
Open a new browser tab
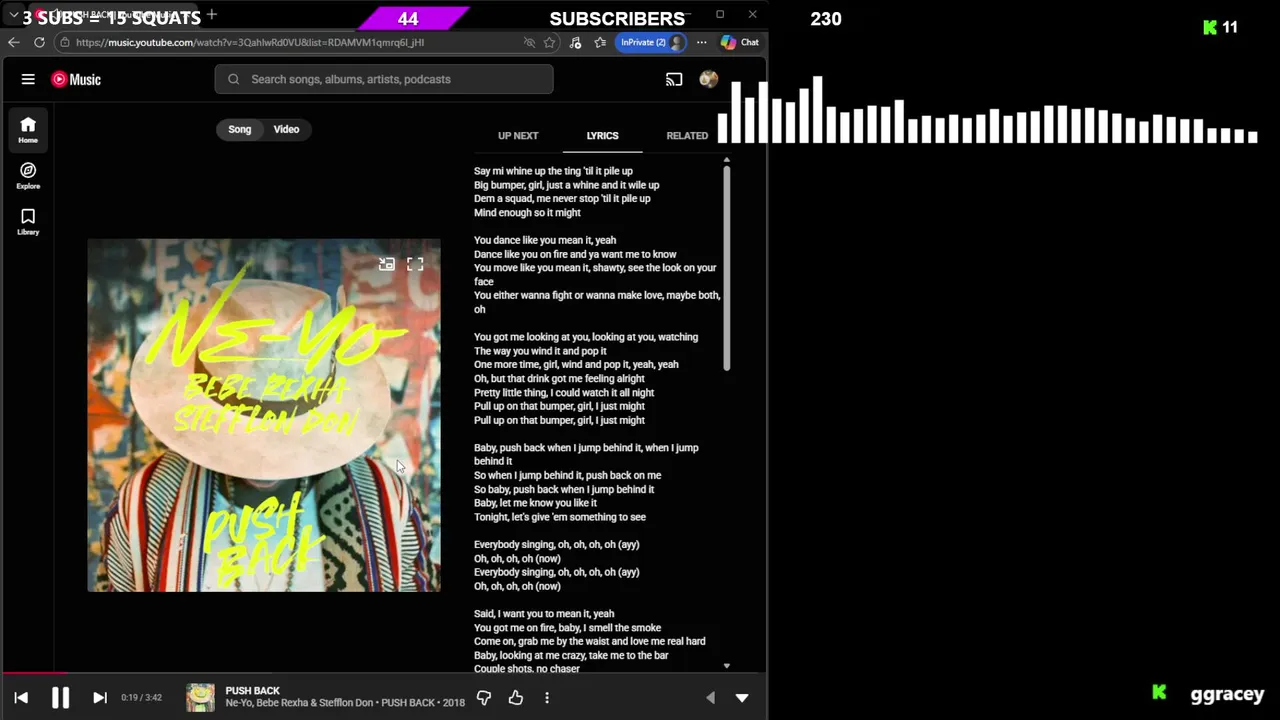click(212, 15)
